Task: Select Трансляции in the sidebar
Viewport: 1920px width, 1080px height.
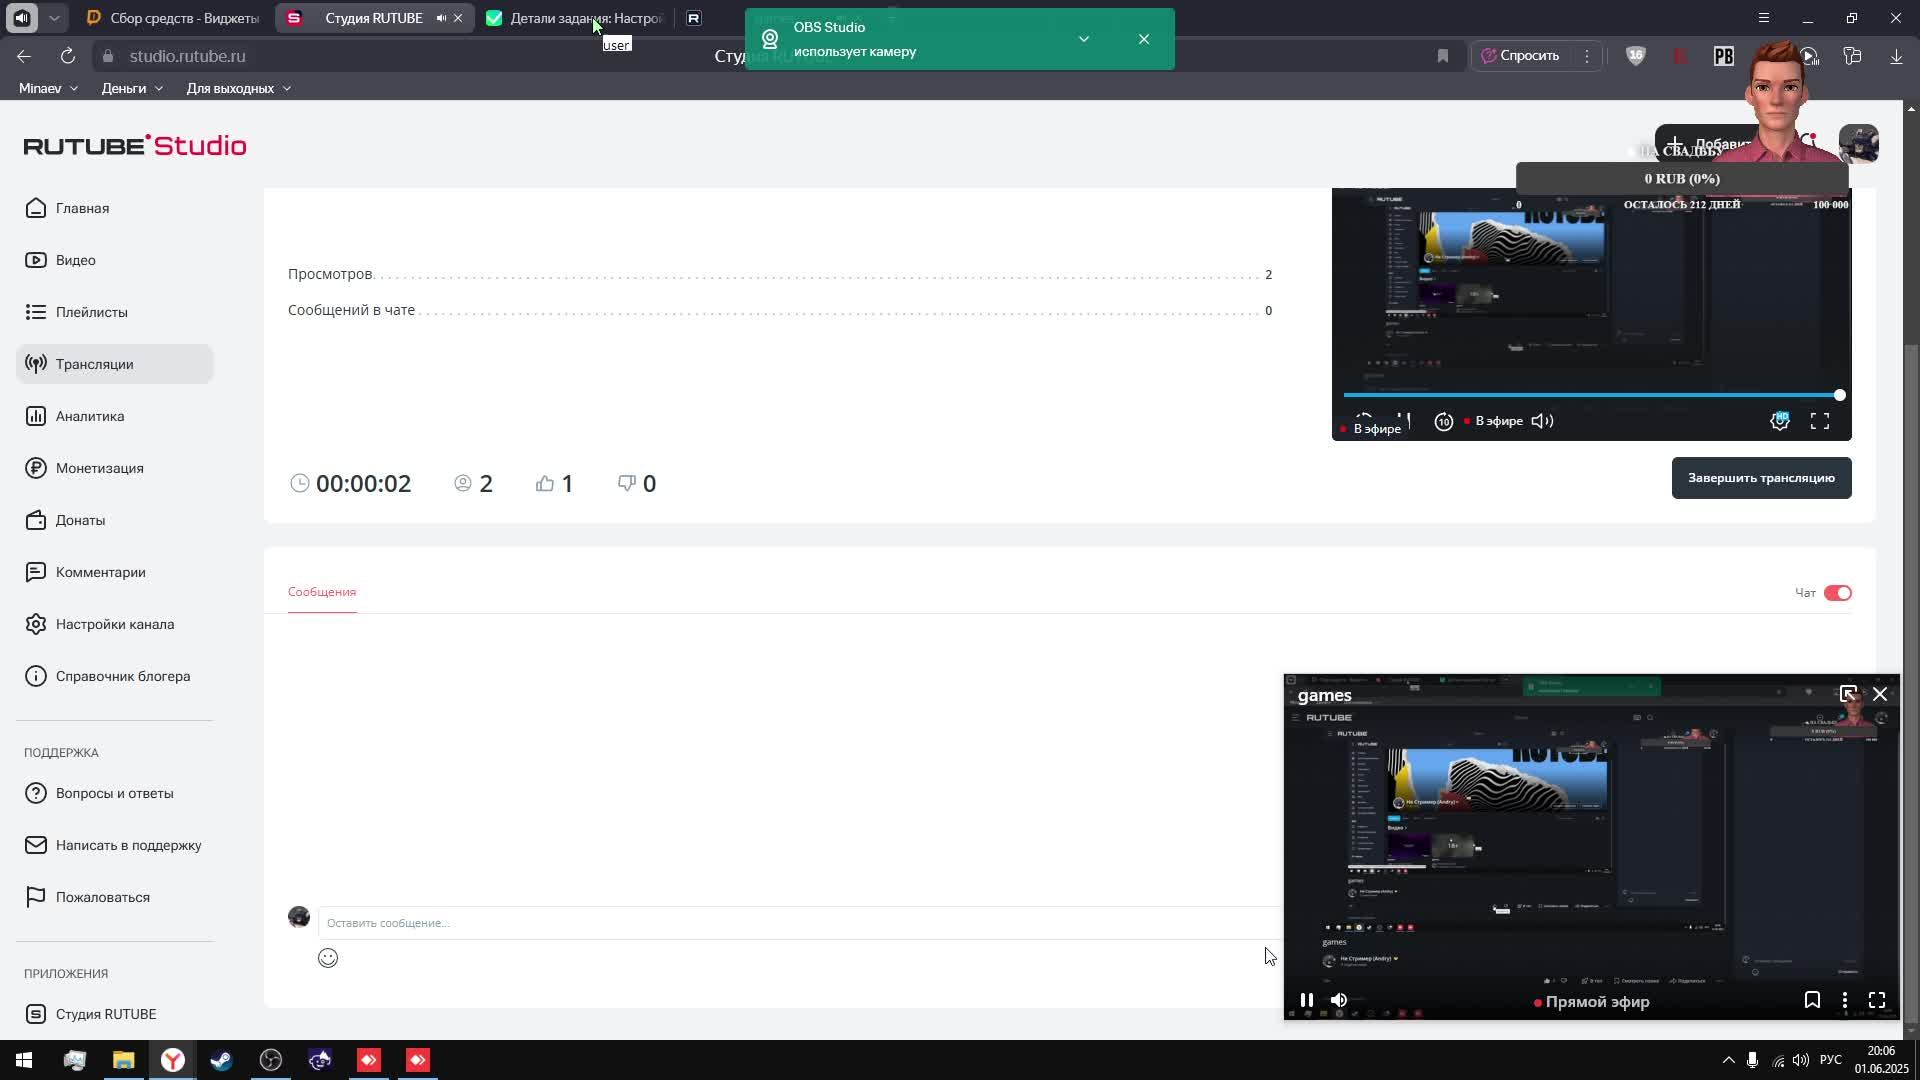Action: click(x=115, y=364)
